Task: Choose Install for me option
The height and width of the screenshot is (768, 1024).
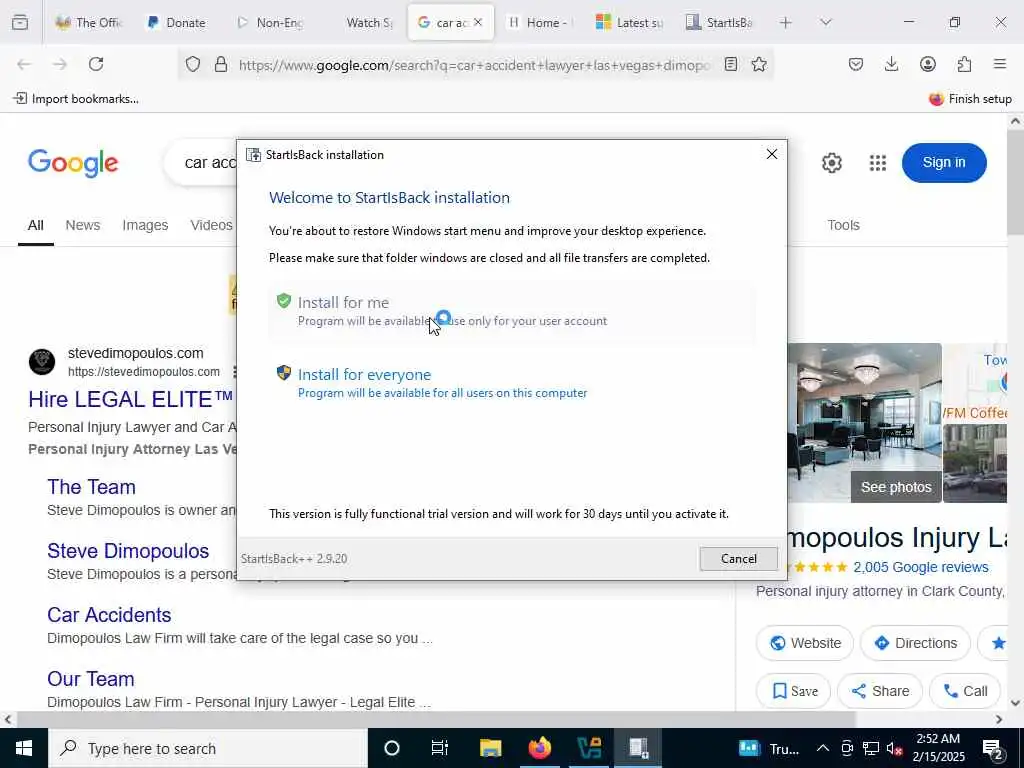Action: (x=512, y=312)
